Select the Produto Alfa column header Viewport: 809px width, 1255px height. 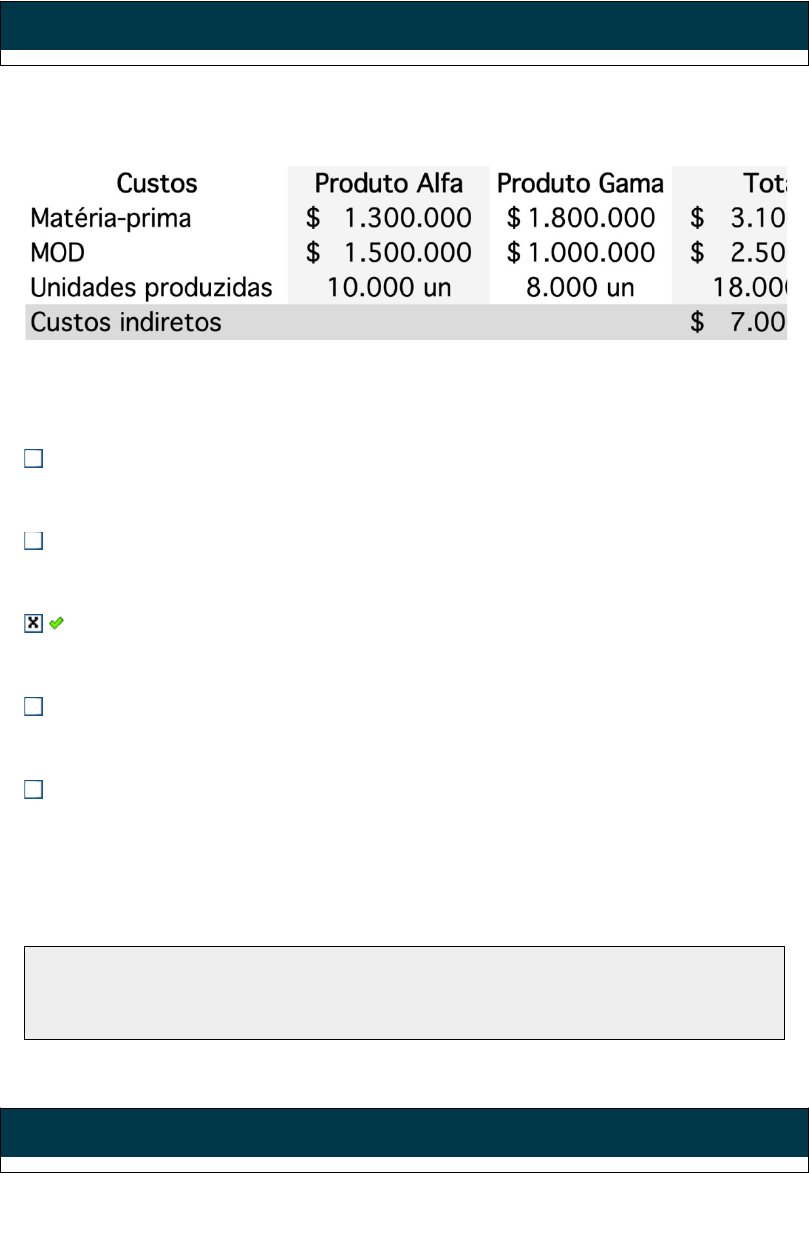point(389,184)
